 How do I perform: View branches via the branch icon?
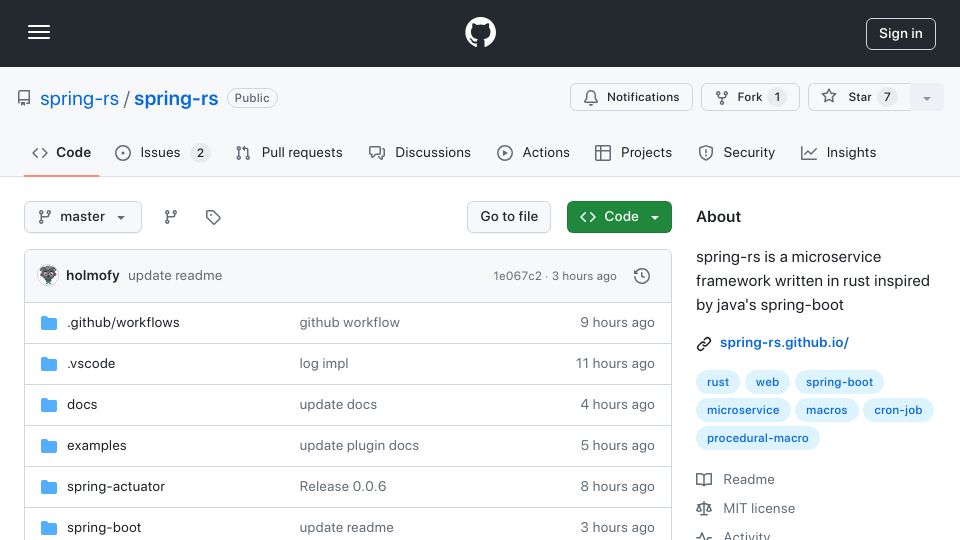pos(171,217)
